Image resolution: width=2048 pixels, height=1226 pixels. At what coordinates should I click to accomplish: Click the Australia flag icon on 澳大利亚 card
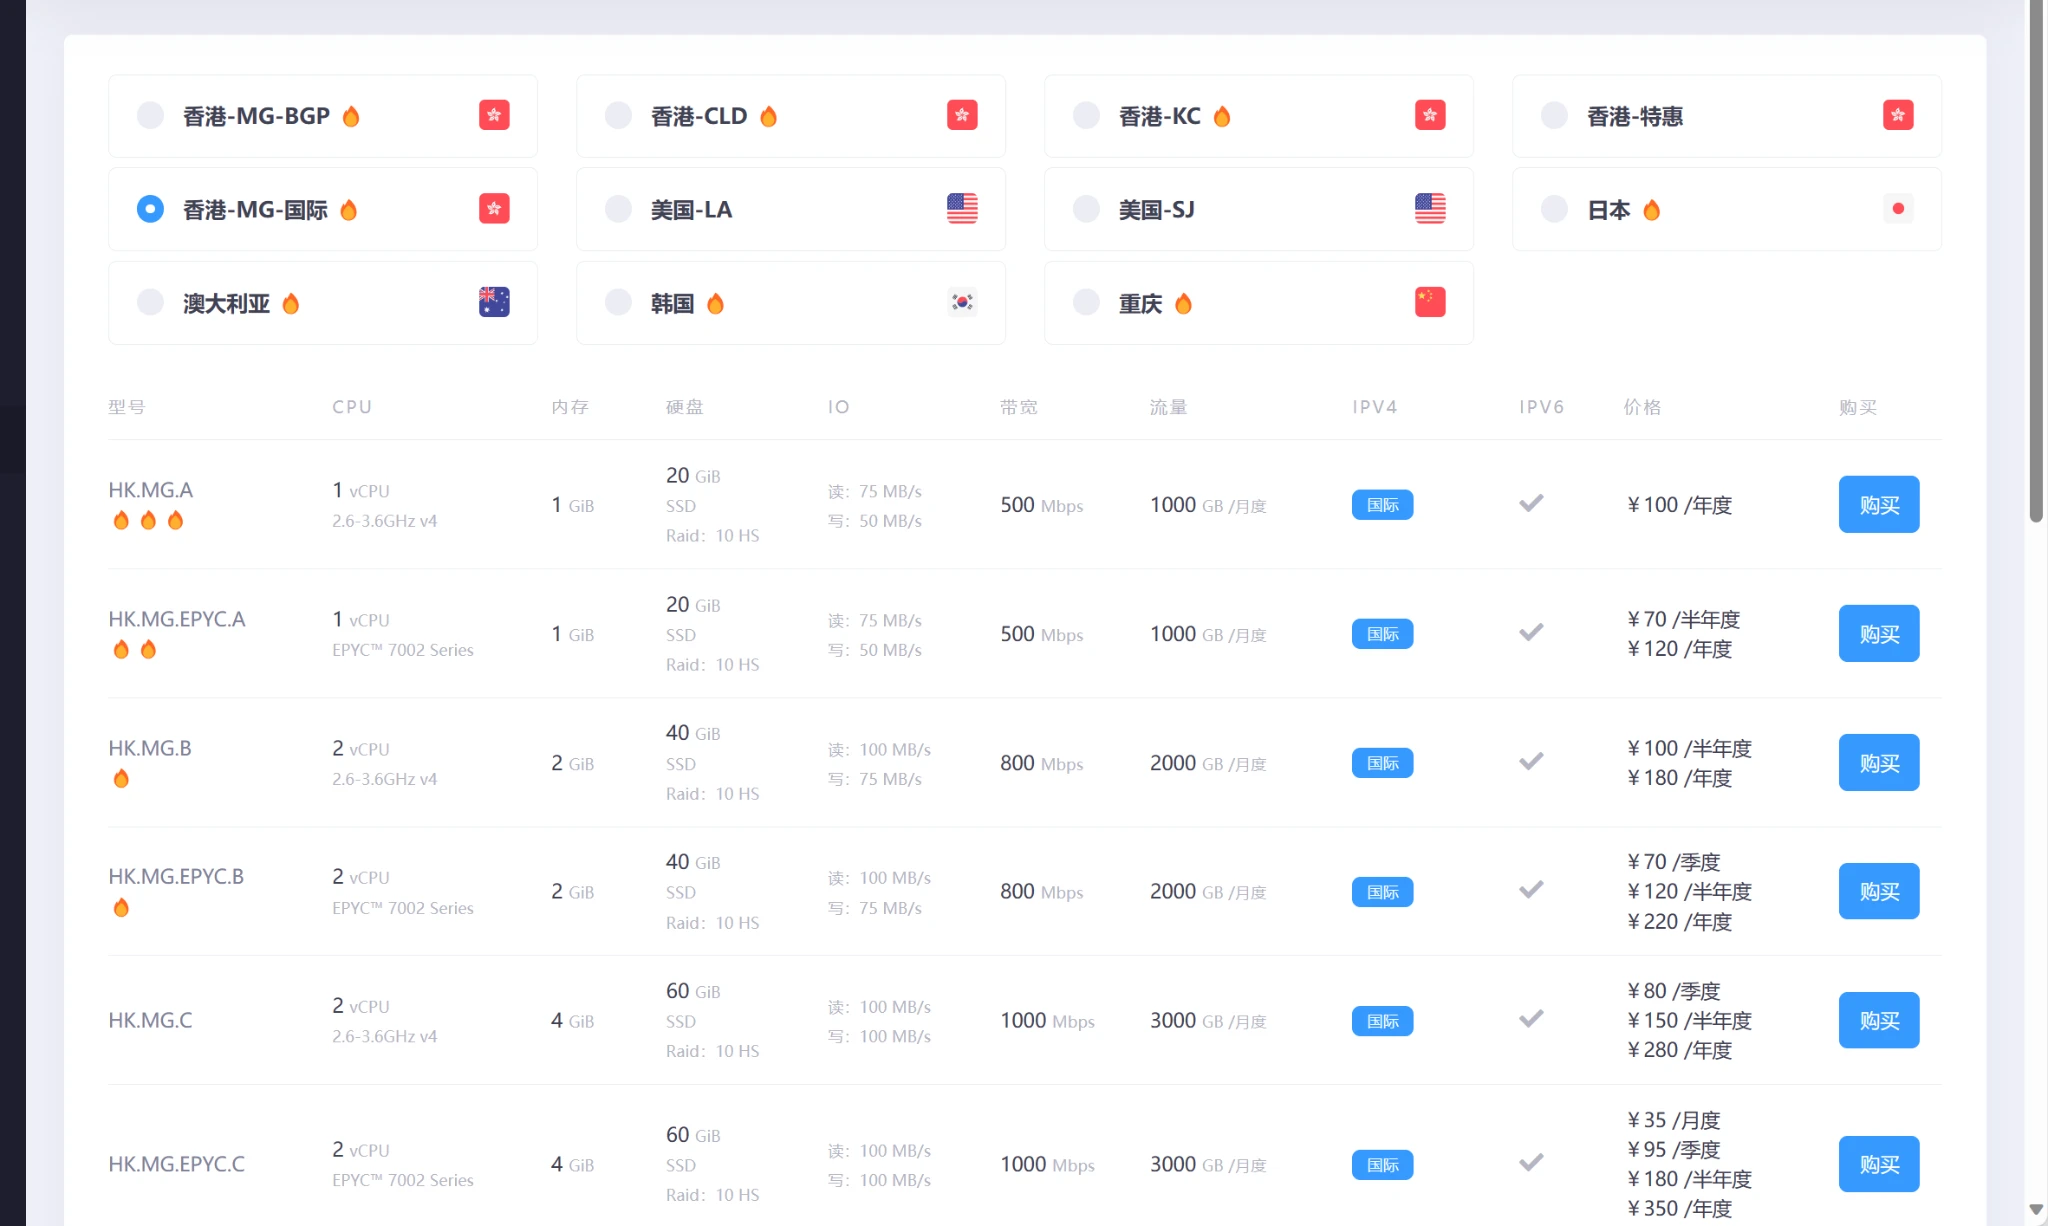(494, 302)
